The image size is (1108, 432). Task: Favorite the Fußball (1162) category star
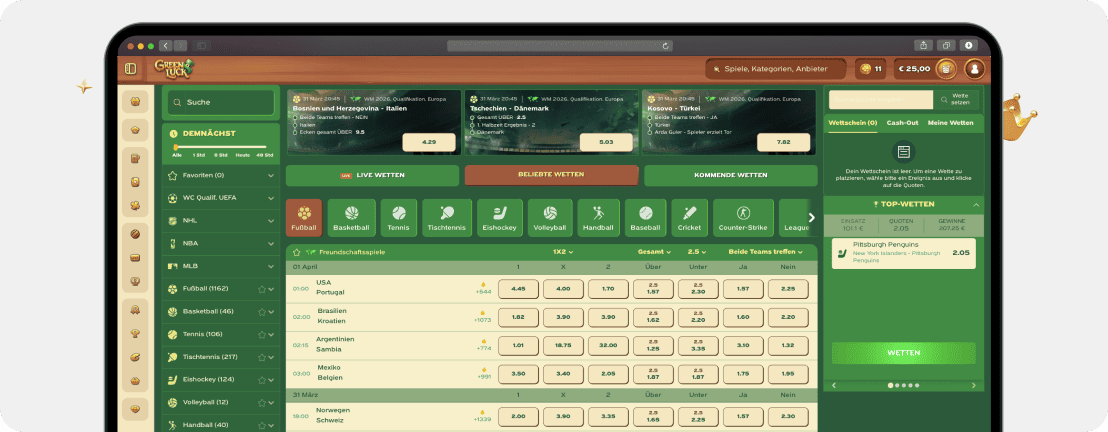tap(261, 289)
